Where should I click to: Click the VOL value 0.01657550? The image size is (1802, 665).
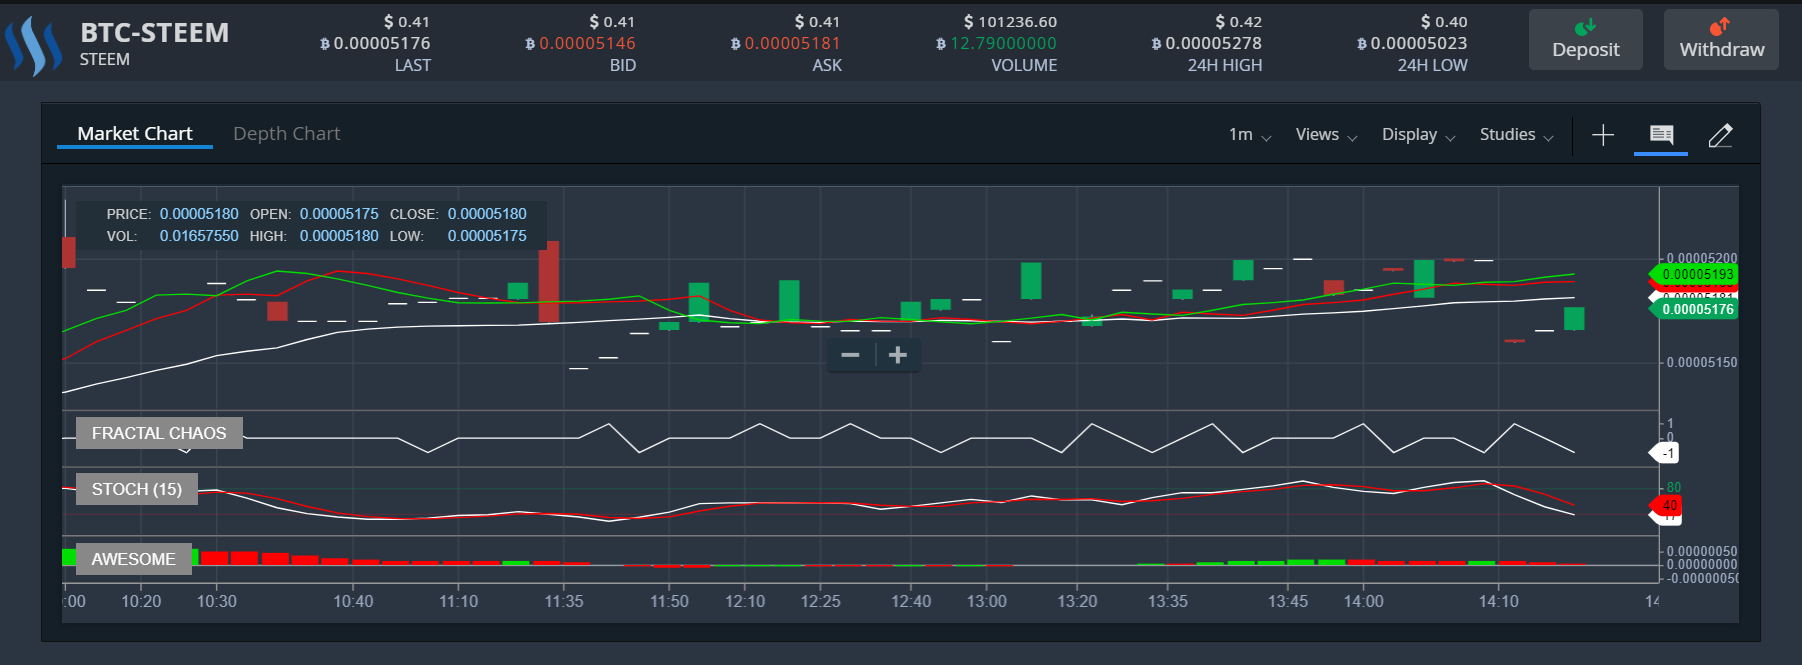[199, 236]
